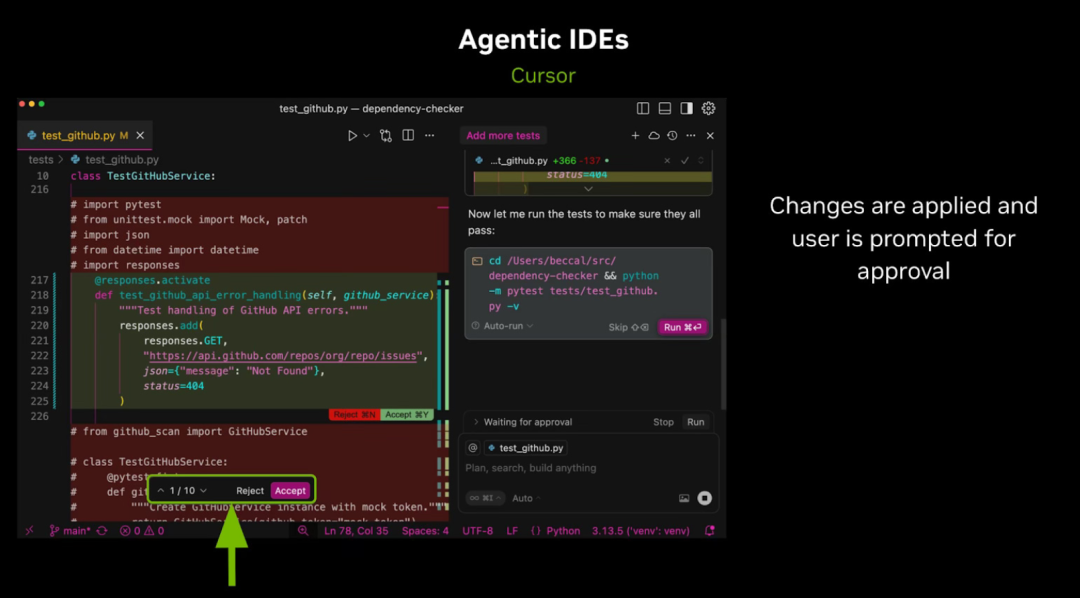Screen dimensions: 1080x598
Task: Click Run in approval bar
Action: (x=696, y=422)
